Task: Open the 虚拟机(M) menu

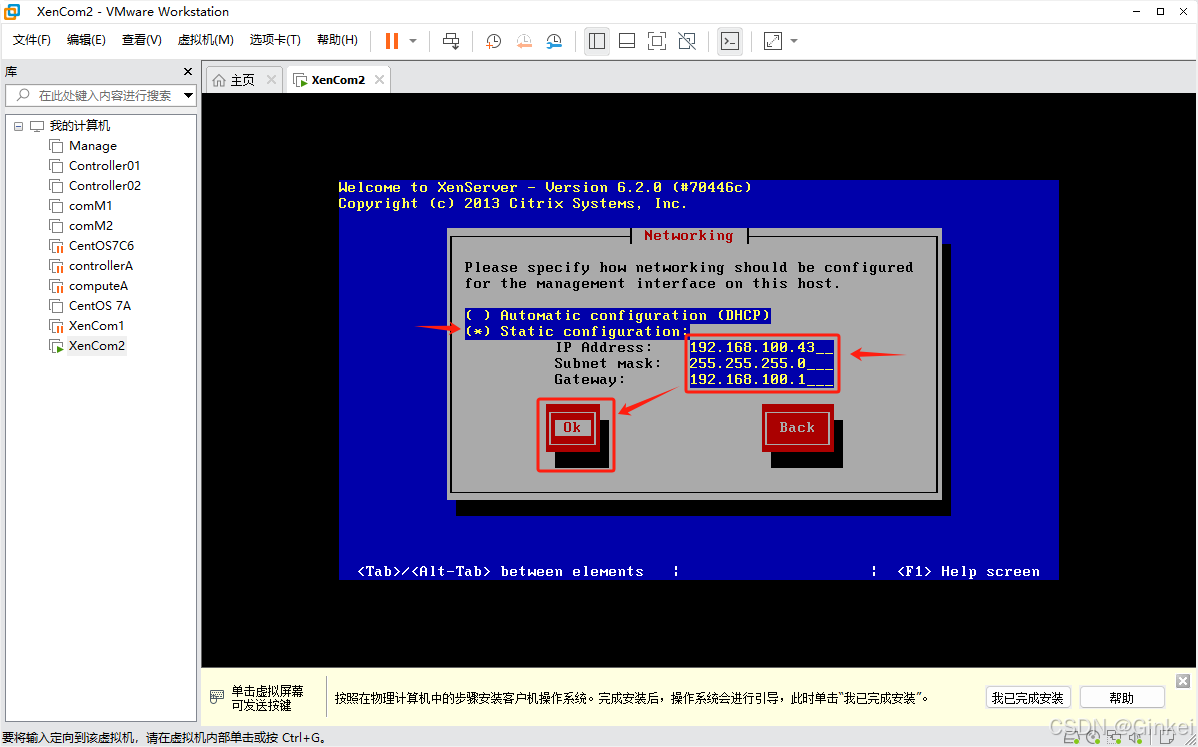Action: coord(206,40)
